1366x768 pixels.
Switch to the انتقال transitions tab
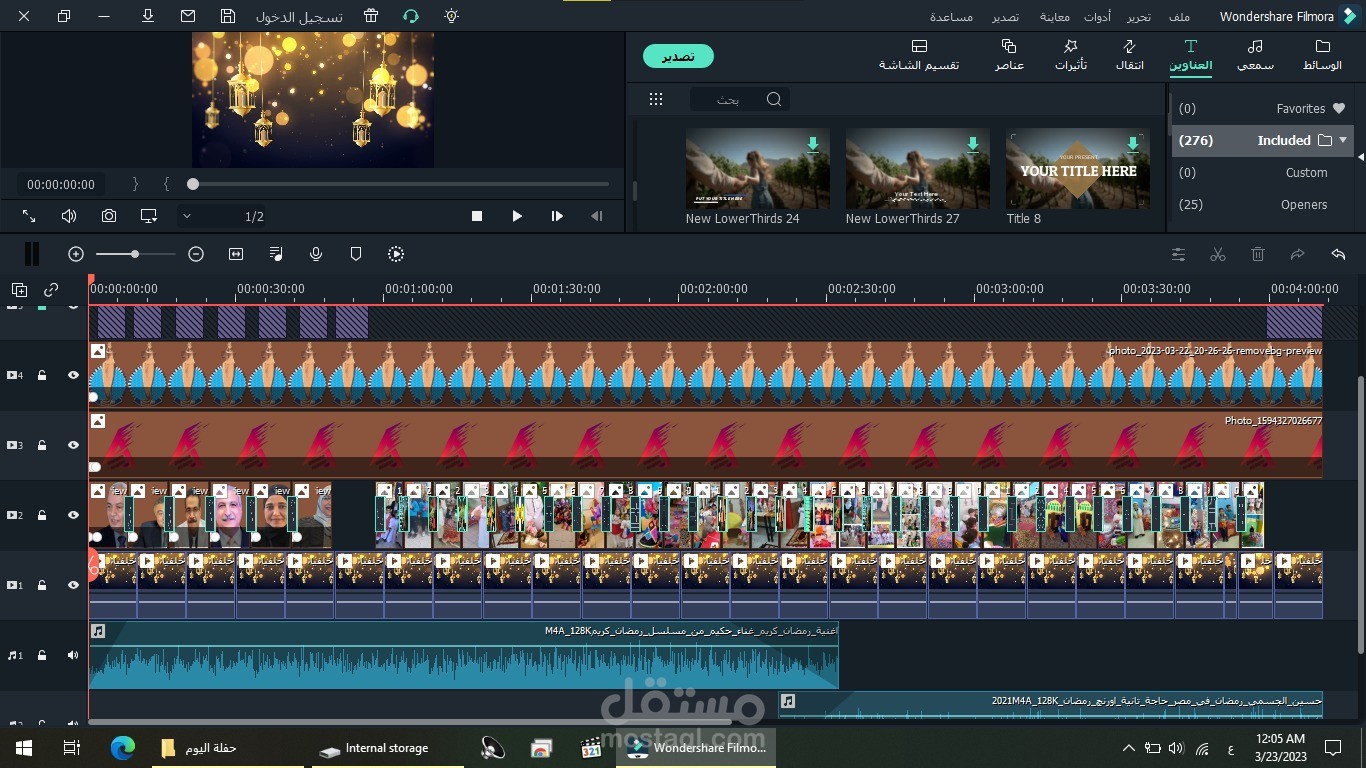point(1130,55)
